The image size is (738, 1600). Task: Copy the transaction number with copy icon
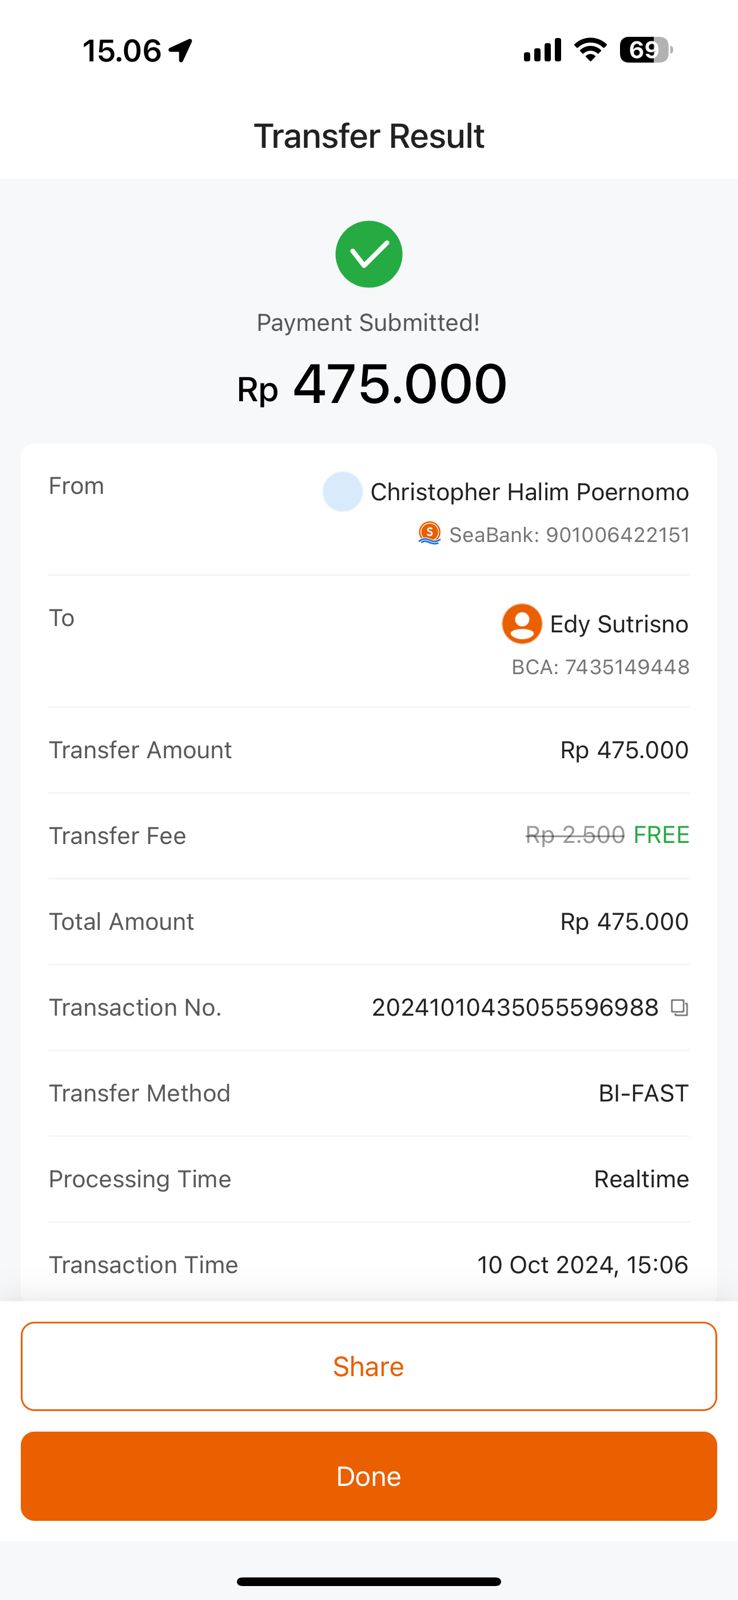pyautogui.click(x=680, y=1008)
